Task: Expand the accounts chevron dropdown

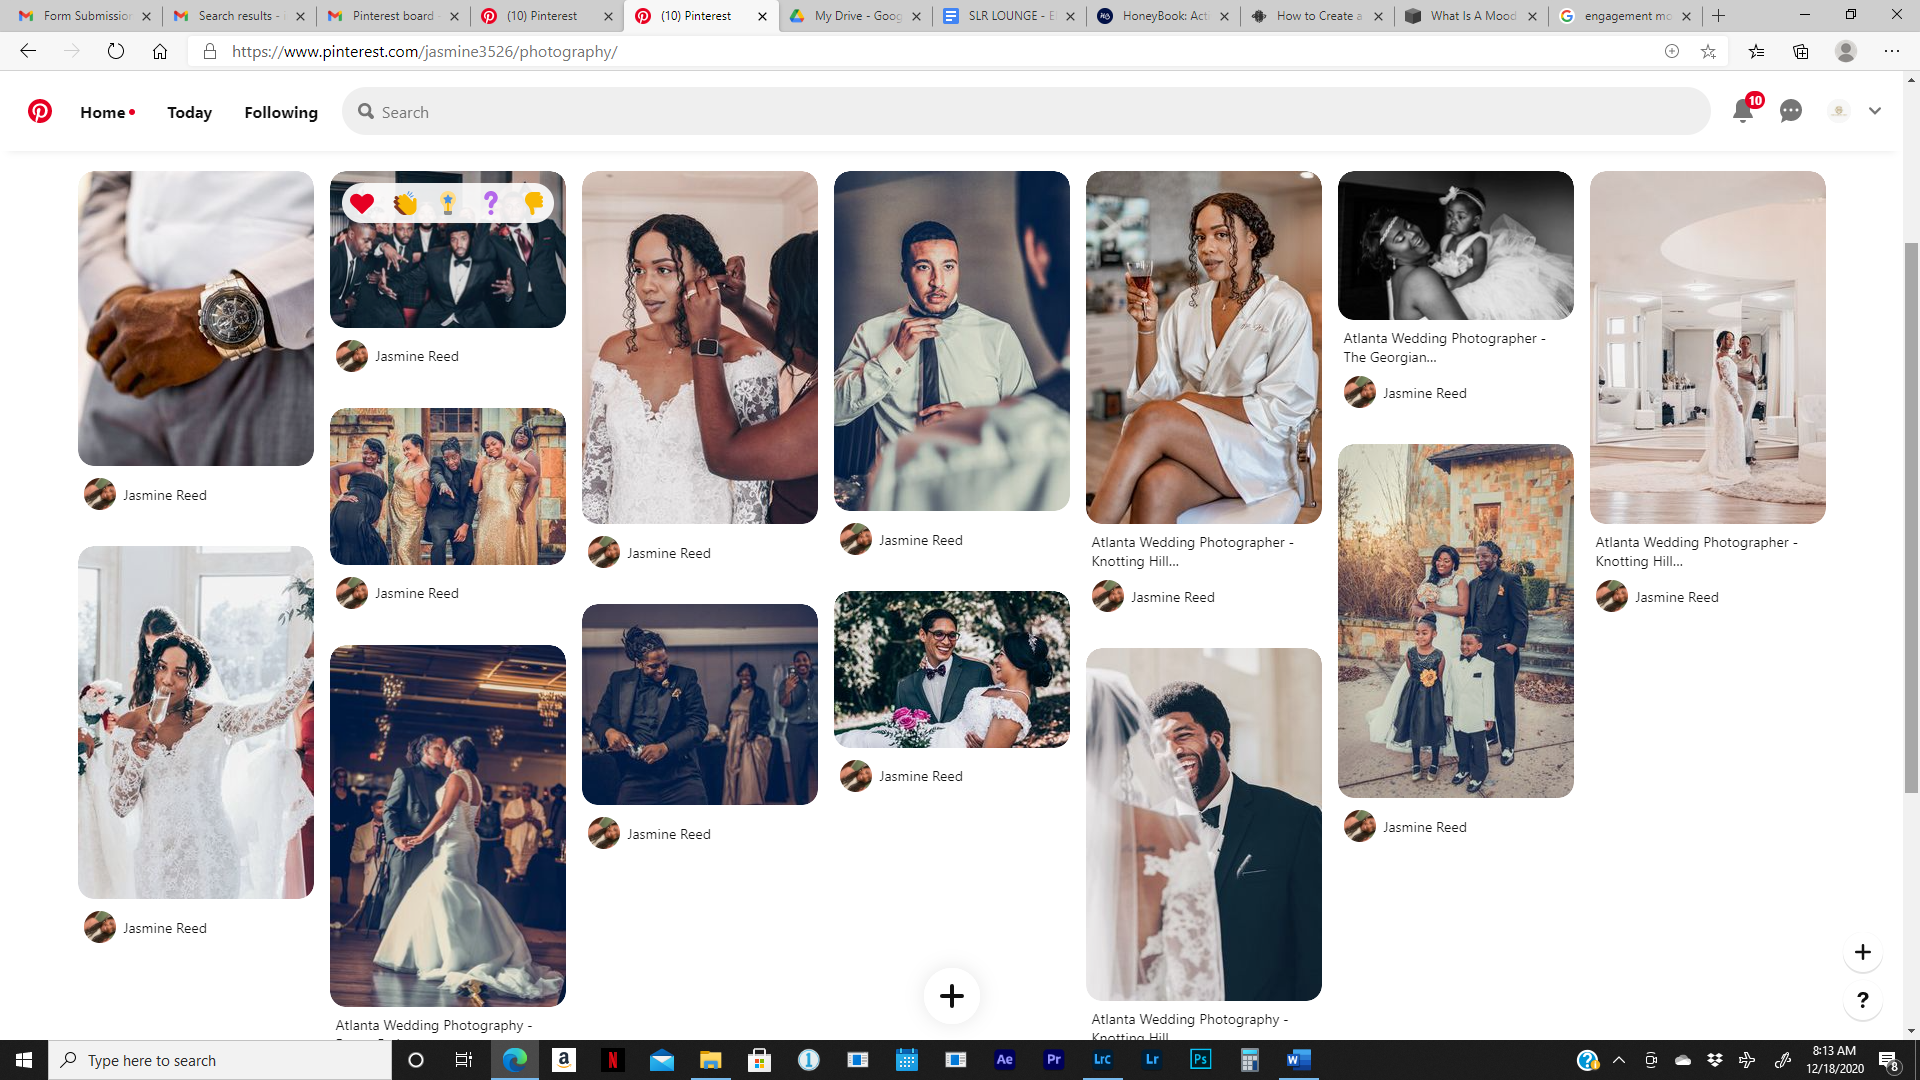Action: 1875,111
